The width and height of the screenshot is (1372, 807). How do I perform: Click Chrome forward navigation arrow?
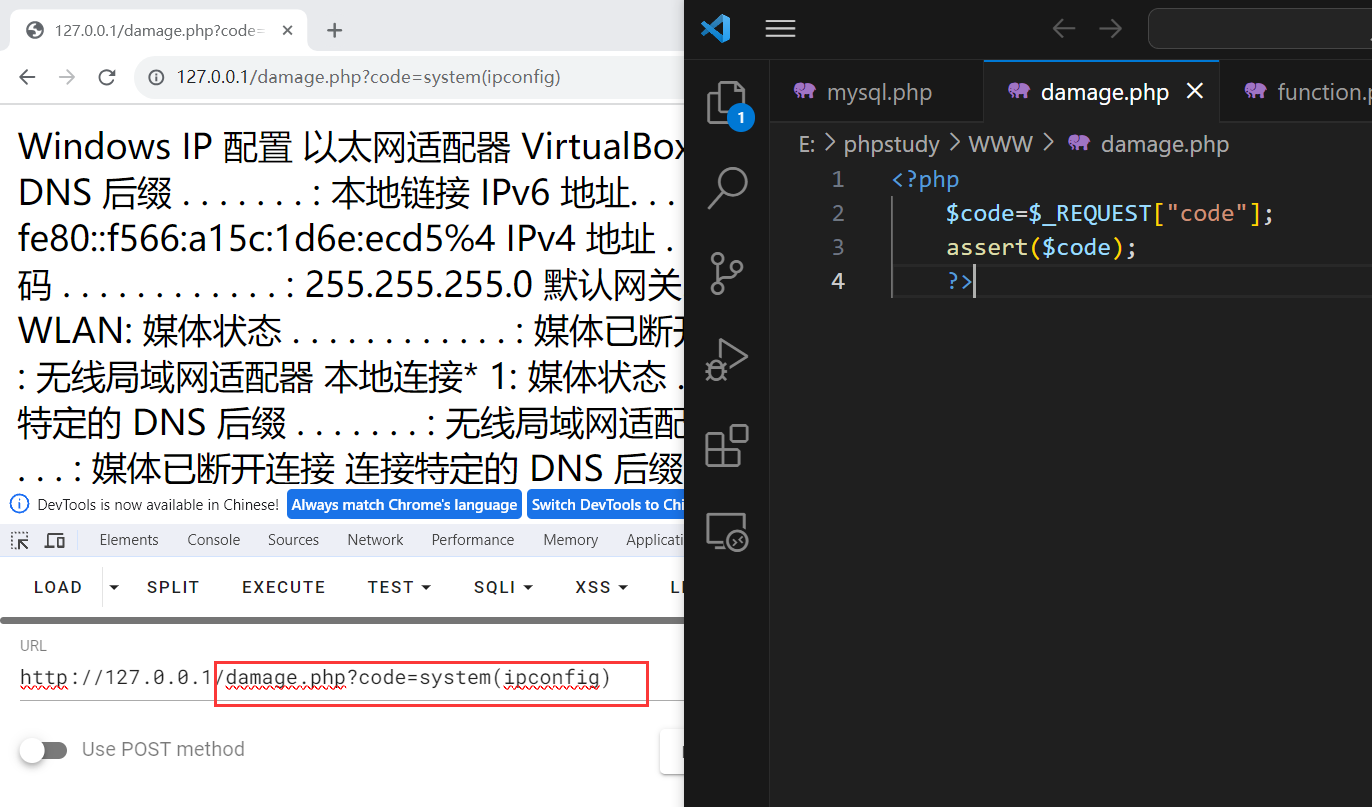(67, 77)
